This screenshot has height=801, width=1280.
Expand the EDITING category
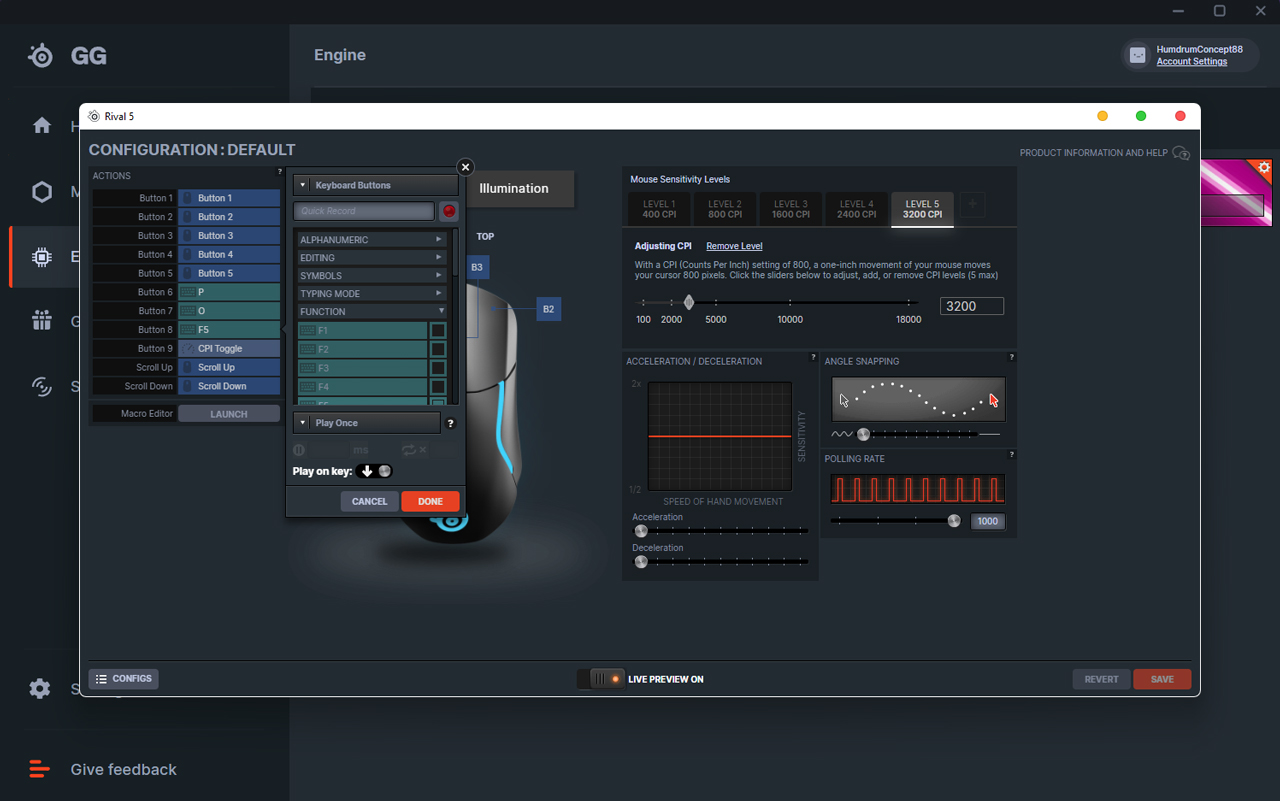click(372, 258)
